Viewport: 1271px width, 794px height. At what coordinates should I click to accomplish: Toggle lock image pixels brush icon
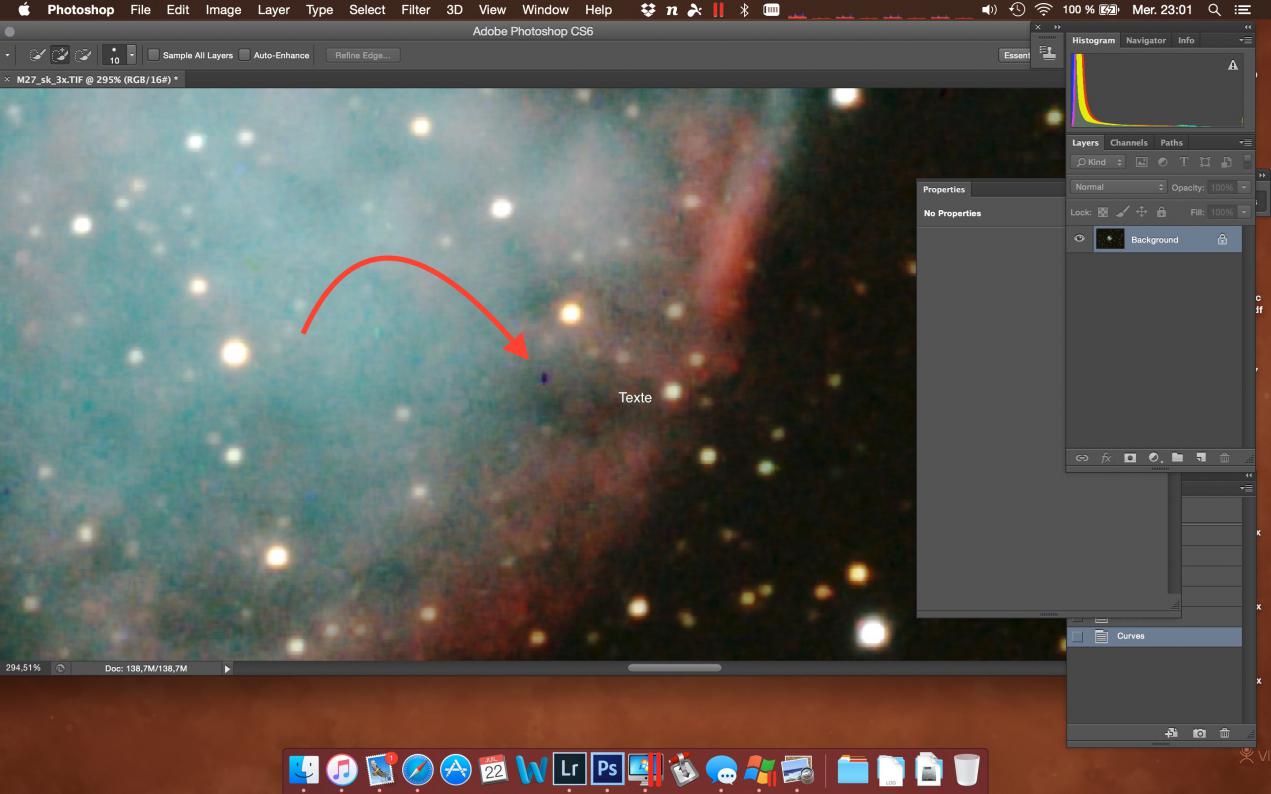pyautogui.click(x=1123, y=212)
